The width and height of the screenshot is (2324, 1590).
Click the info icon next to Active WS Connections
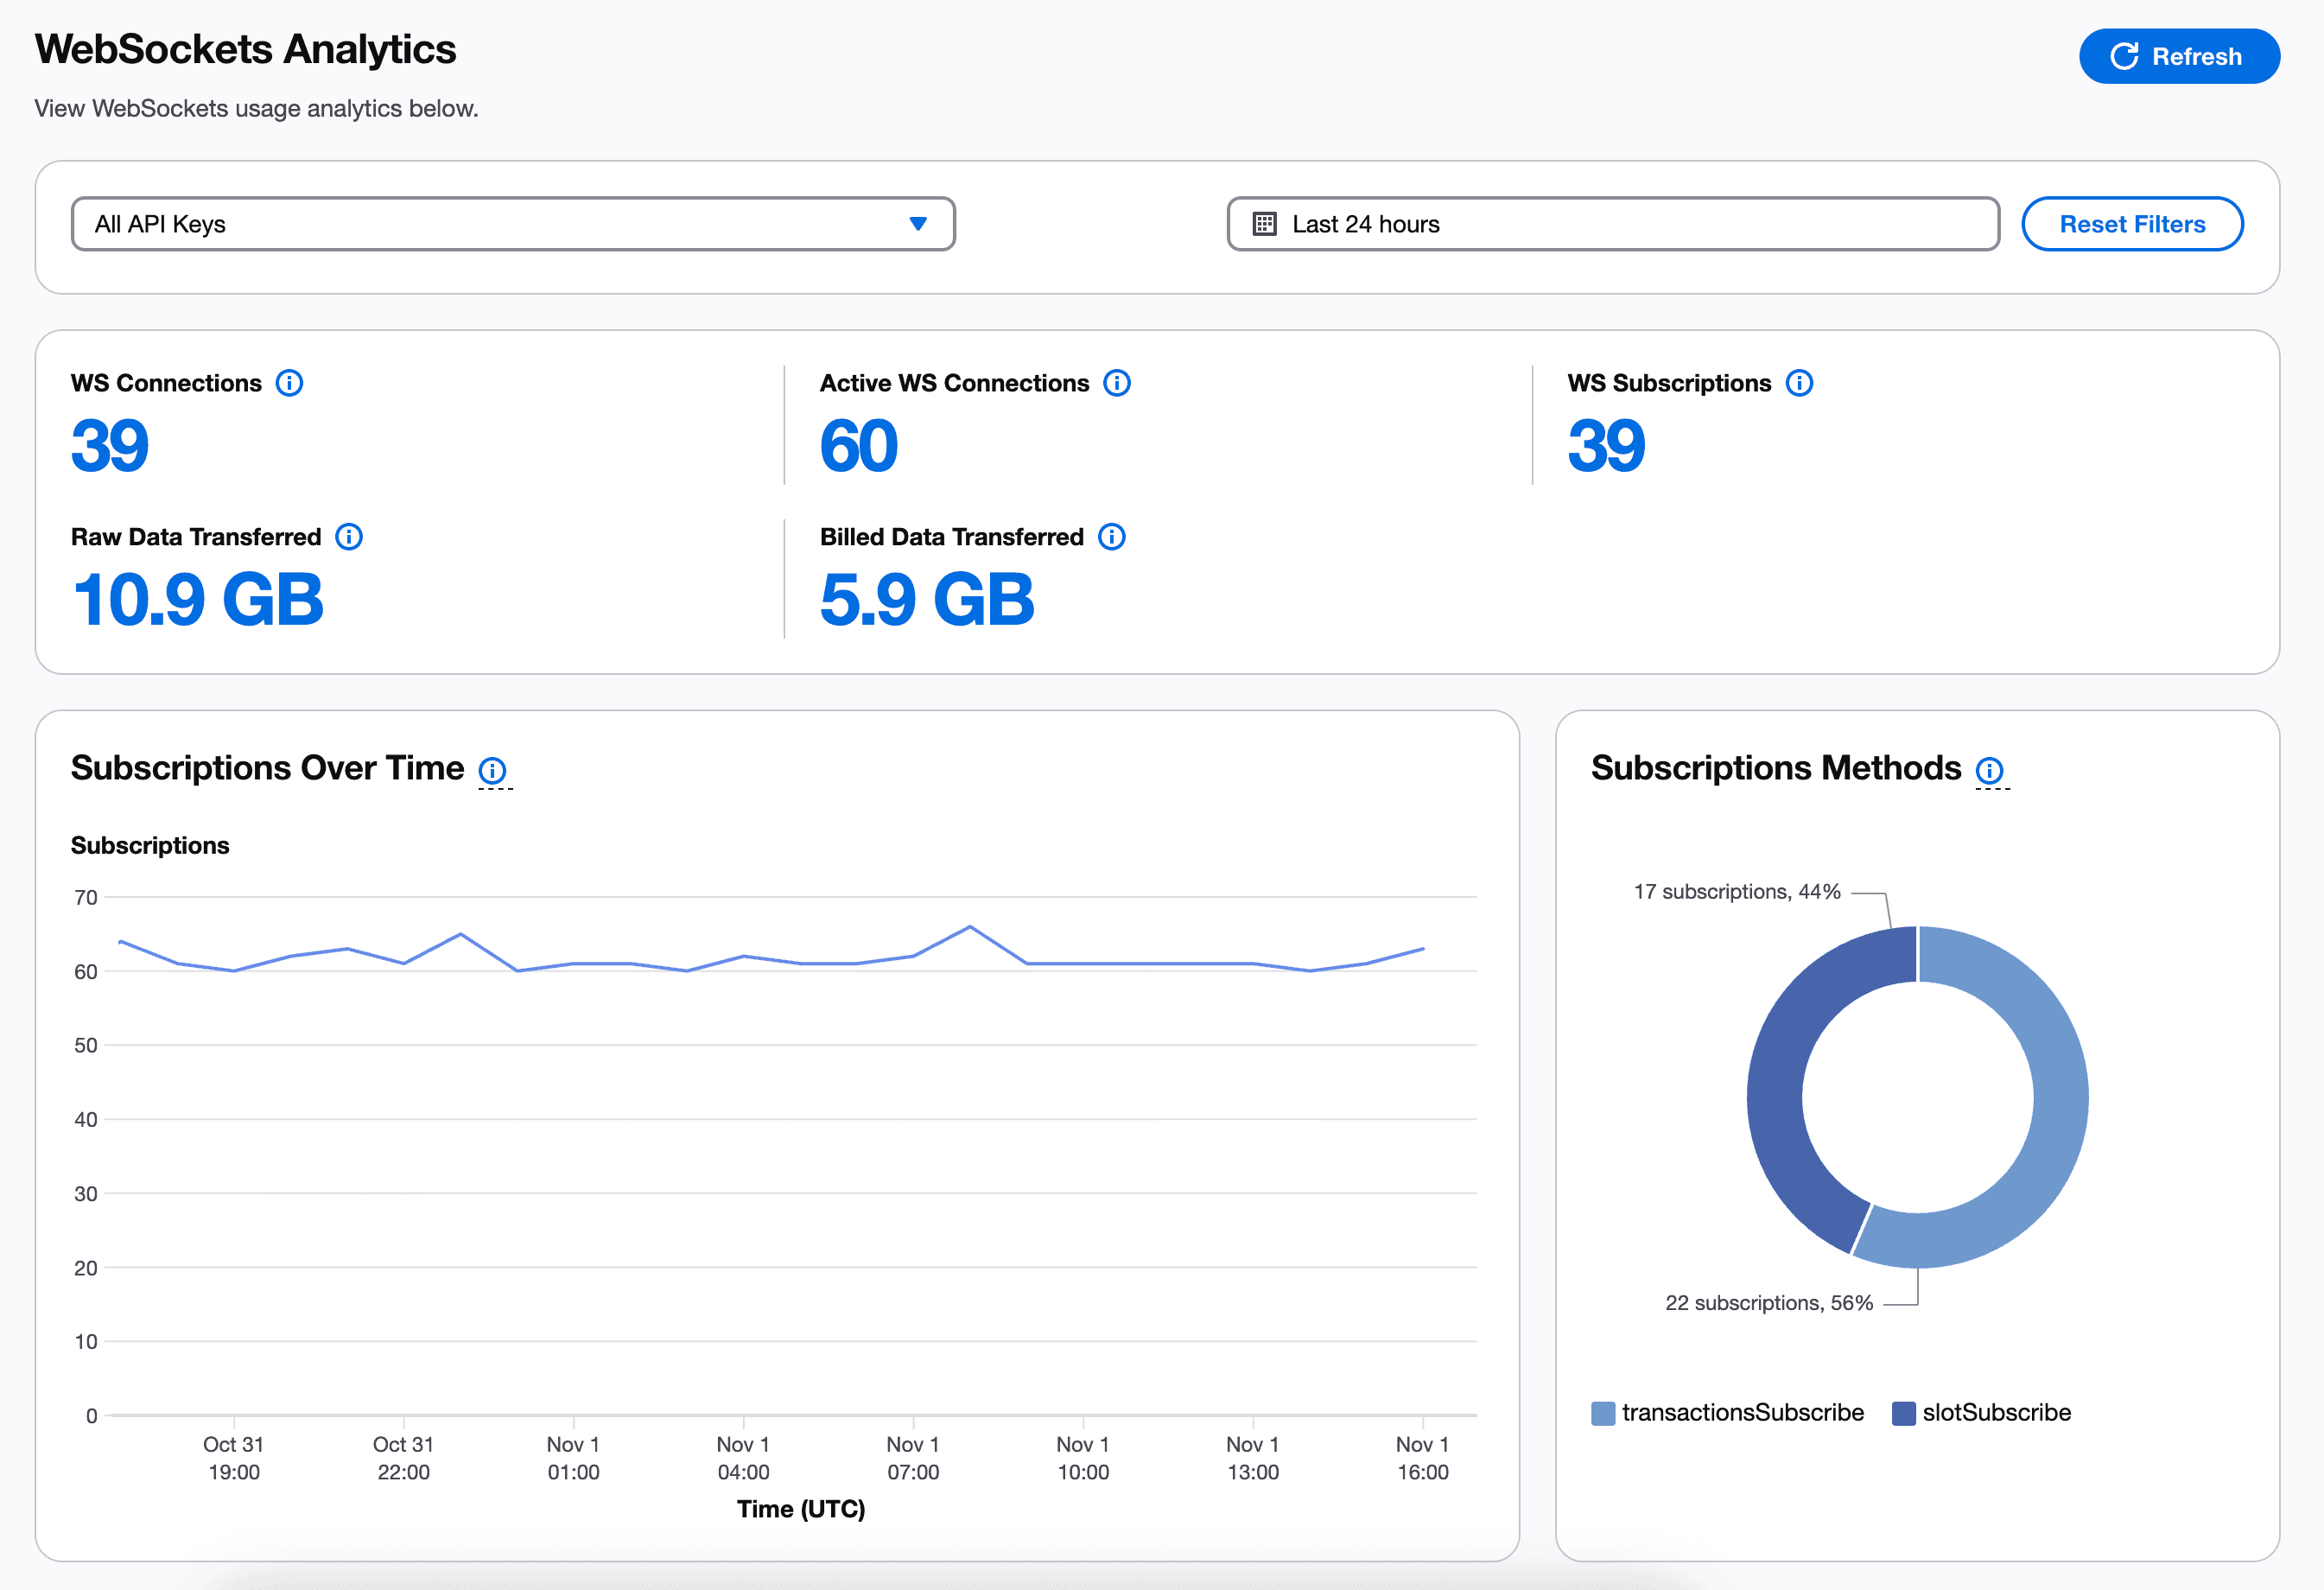(1117, 382)
